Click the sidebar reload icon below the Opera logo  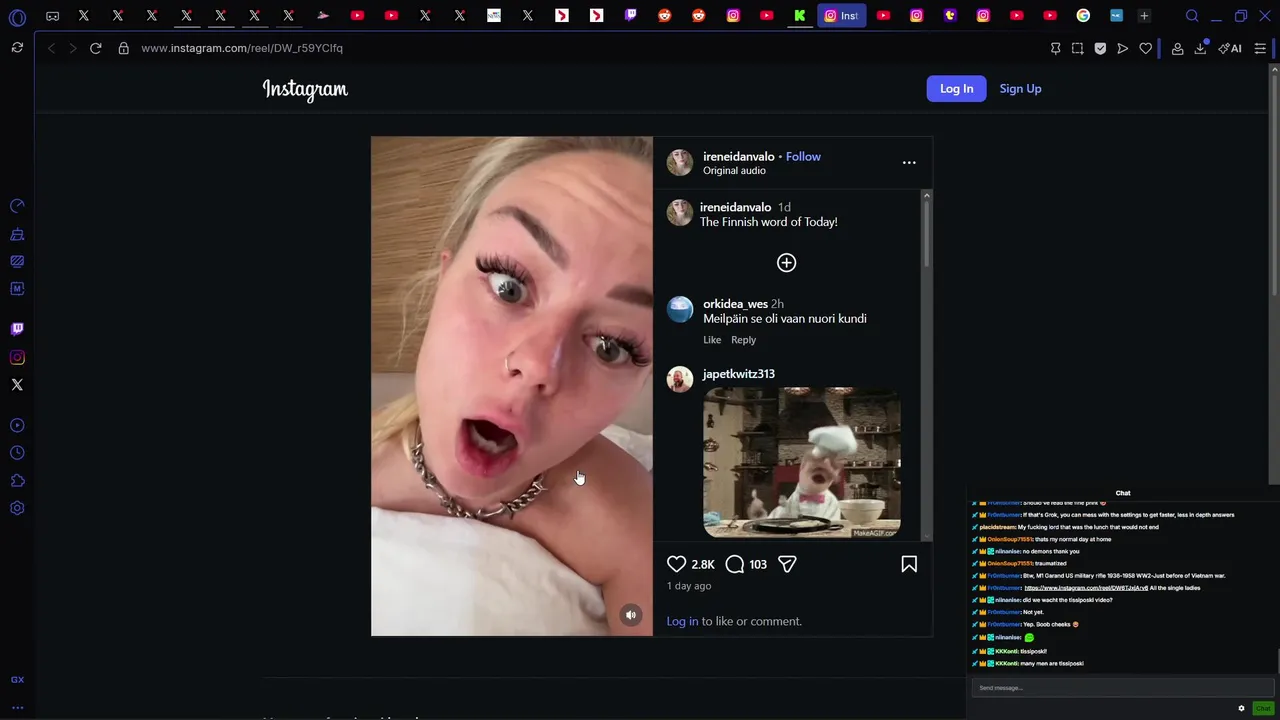[x=17, y=48]
